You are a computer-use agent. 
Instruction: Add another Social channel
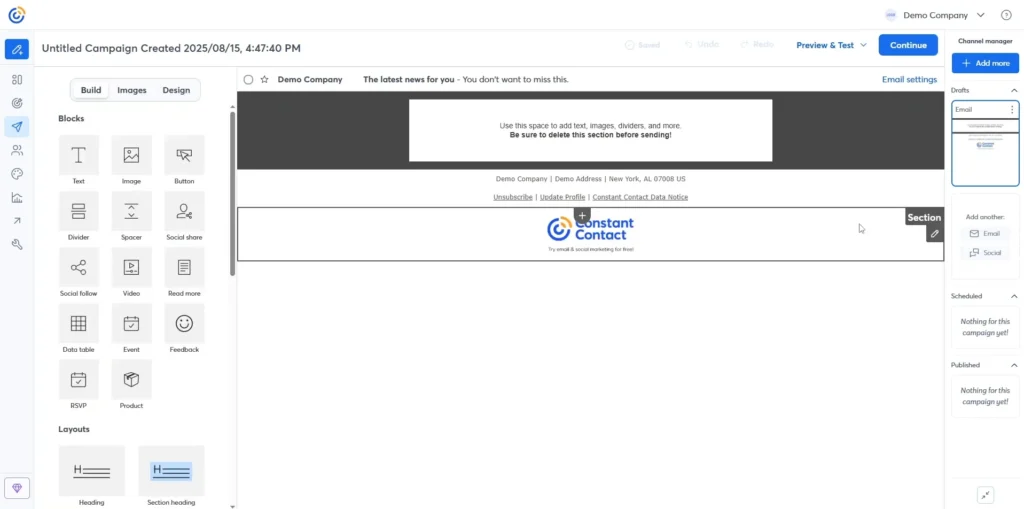(985, 253)
